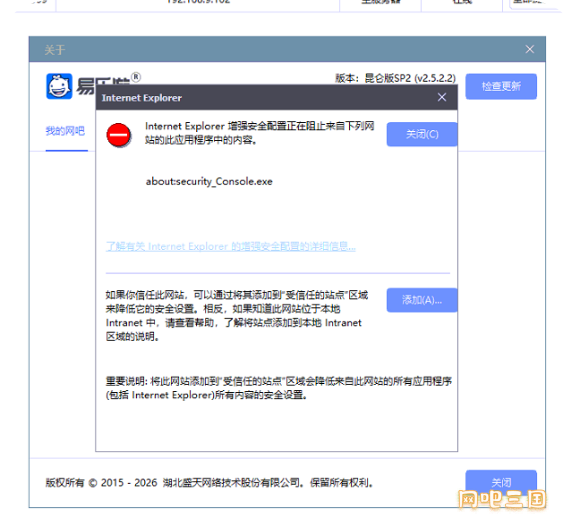Close the 关于 about window with X

pyautogui.click(x=530, y=49)
